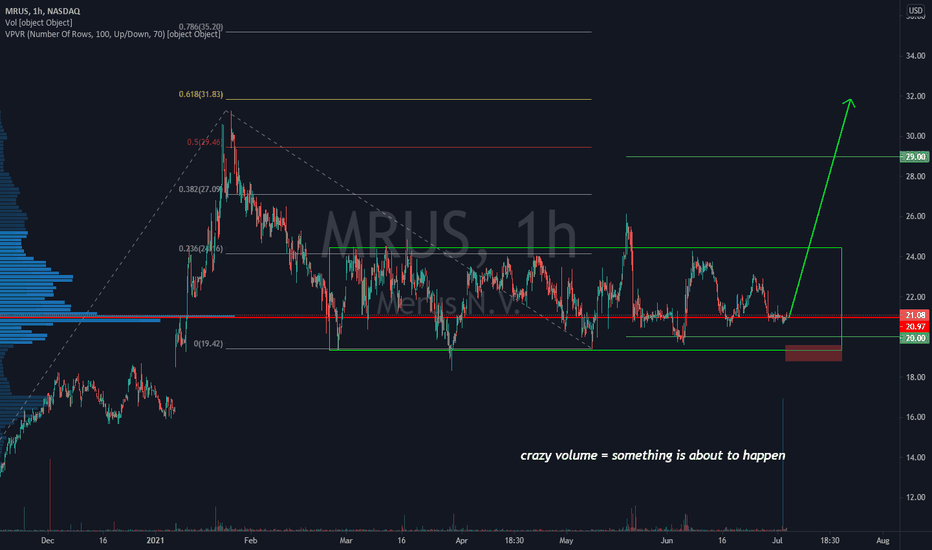Select the red stop-loss zone rectangle
This screenshot has width=932, height=550.
tap(813, 353)
